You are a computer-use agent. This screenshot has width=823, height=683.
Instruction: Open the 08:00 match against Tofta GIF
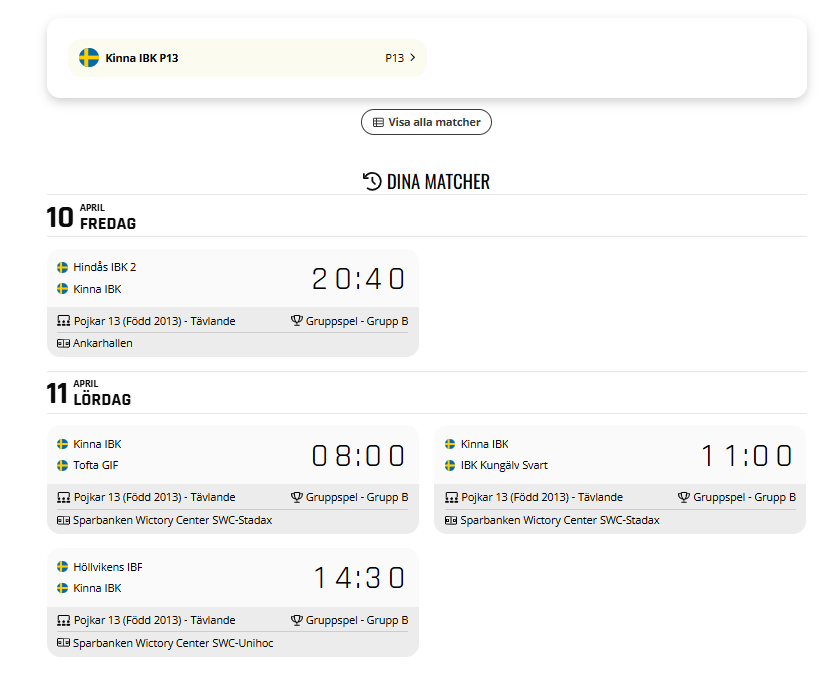(x=358, y=456)
